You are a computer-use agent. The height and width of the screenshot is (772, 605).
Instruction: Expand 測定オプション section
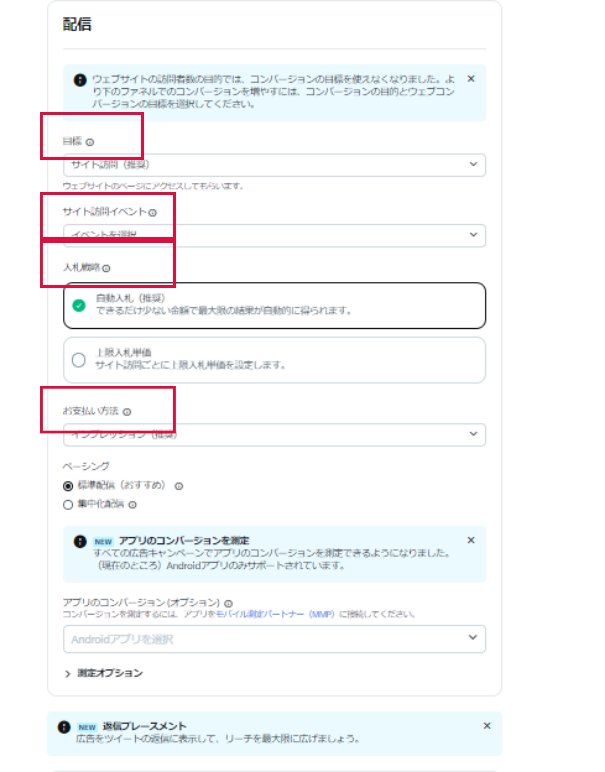point(103,673)
